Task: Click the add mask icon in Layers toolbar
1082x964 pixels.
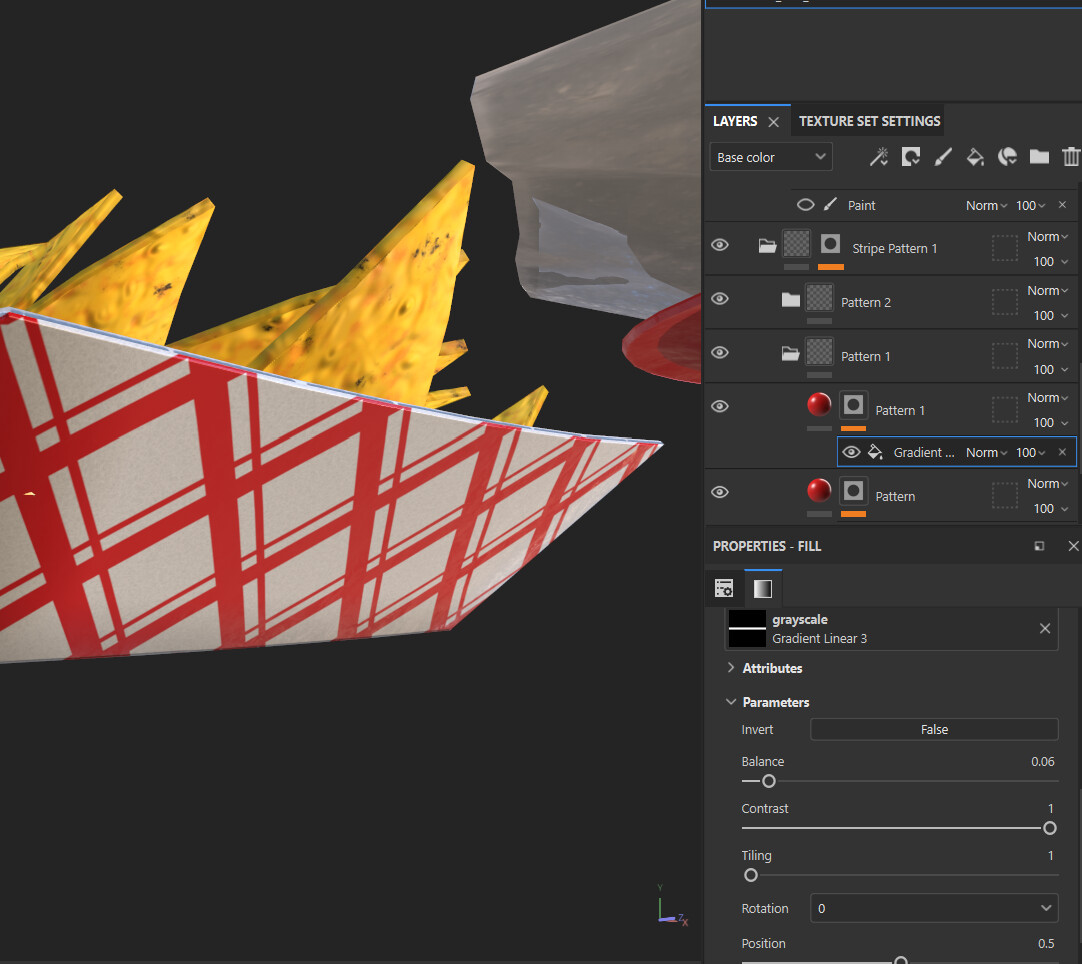Action: [911, 157]
